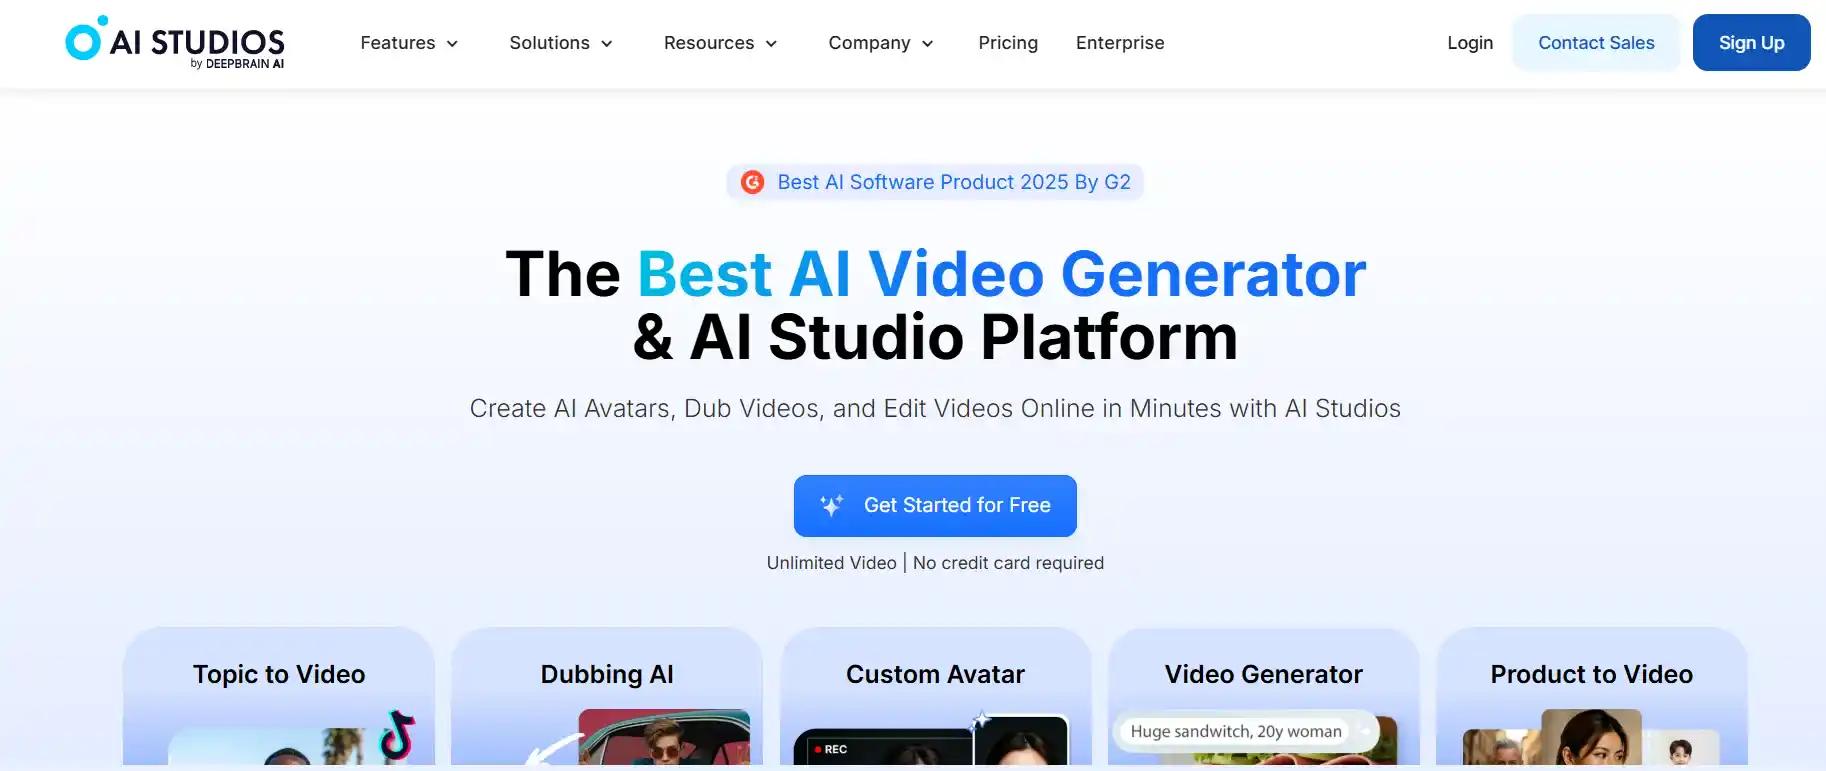Viewport: 1826px width, 771px height.
Task: Click the AI Studios logo
Action: coord(175,42)
